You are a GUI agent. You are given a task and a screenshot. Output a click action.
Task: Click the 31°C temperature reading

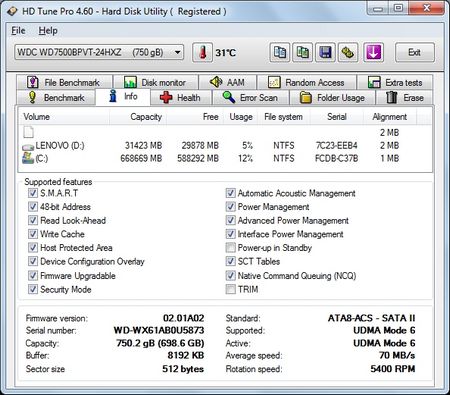coord(226,53)
